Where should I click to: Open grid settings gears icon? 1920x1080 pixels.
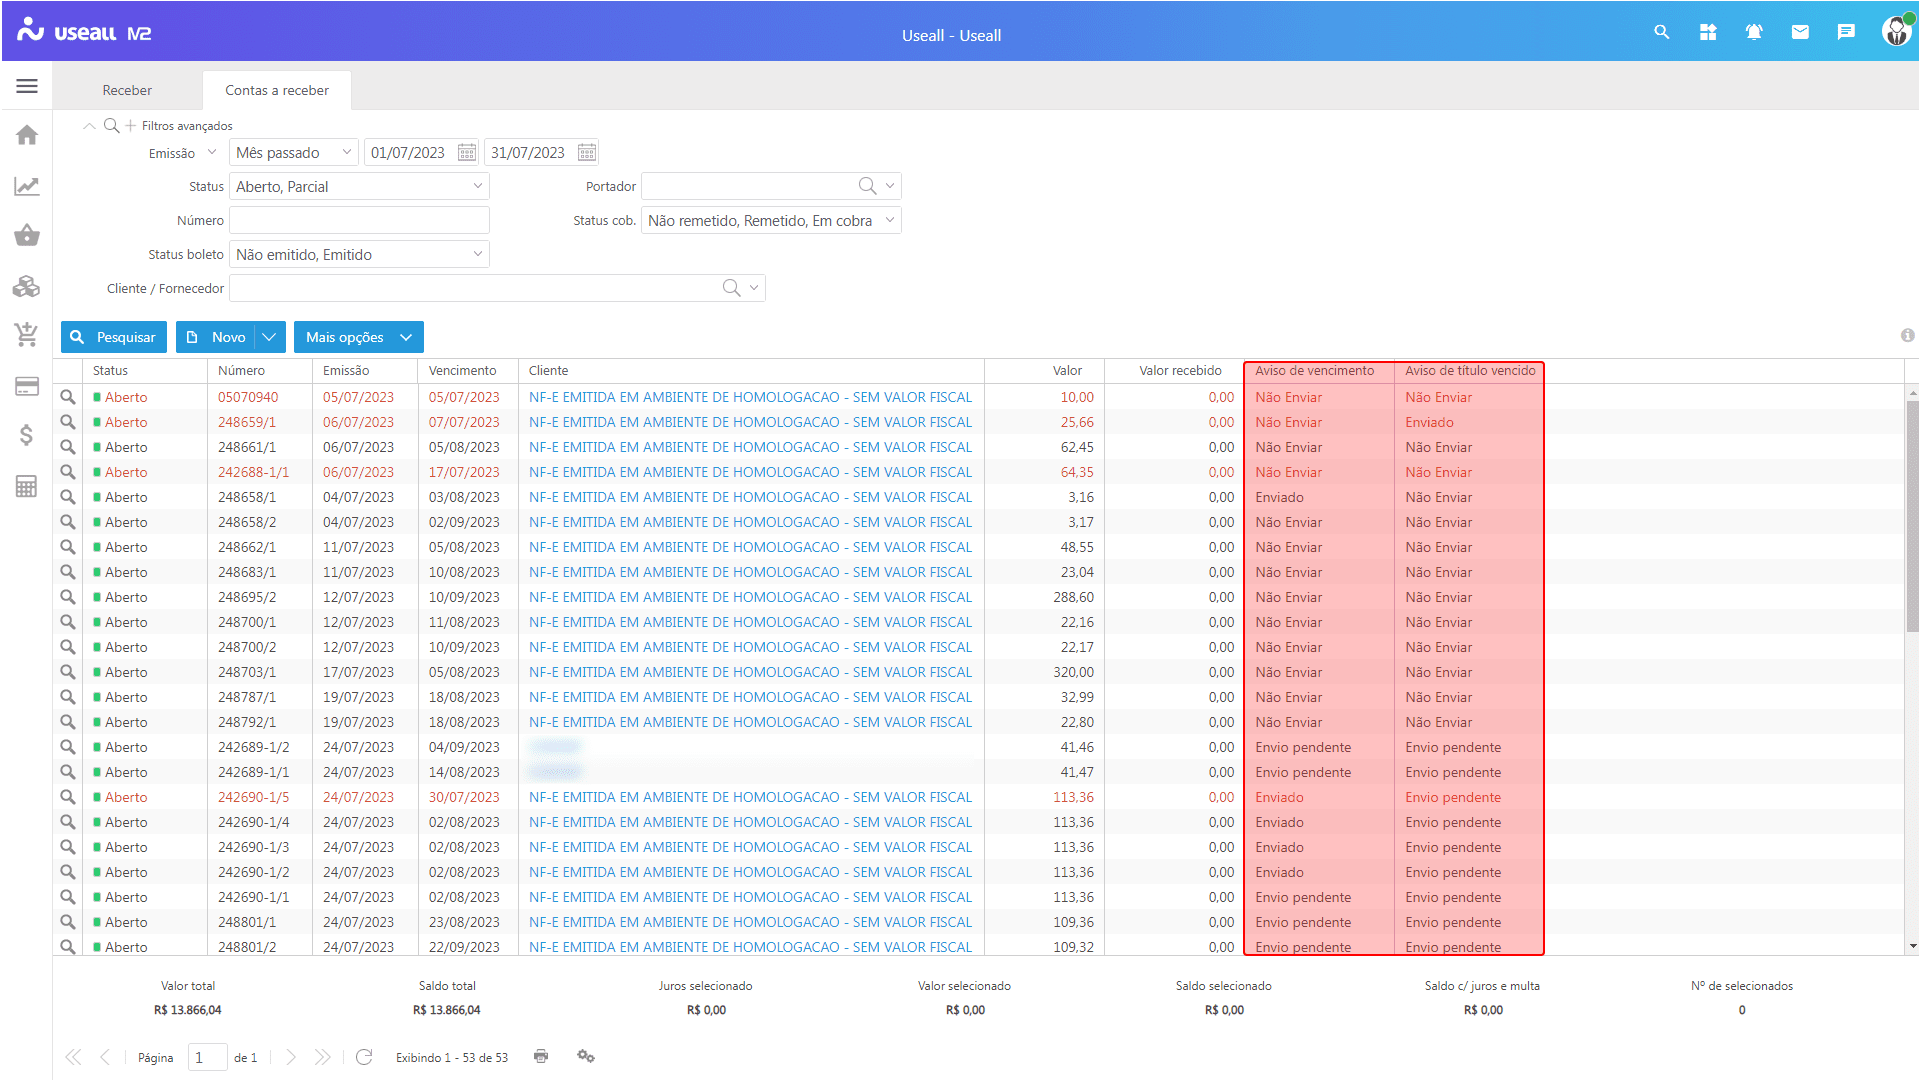point(586,1057)
